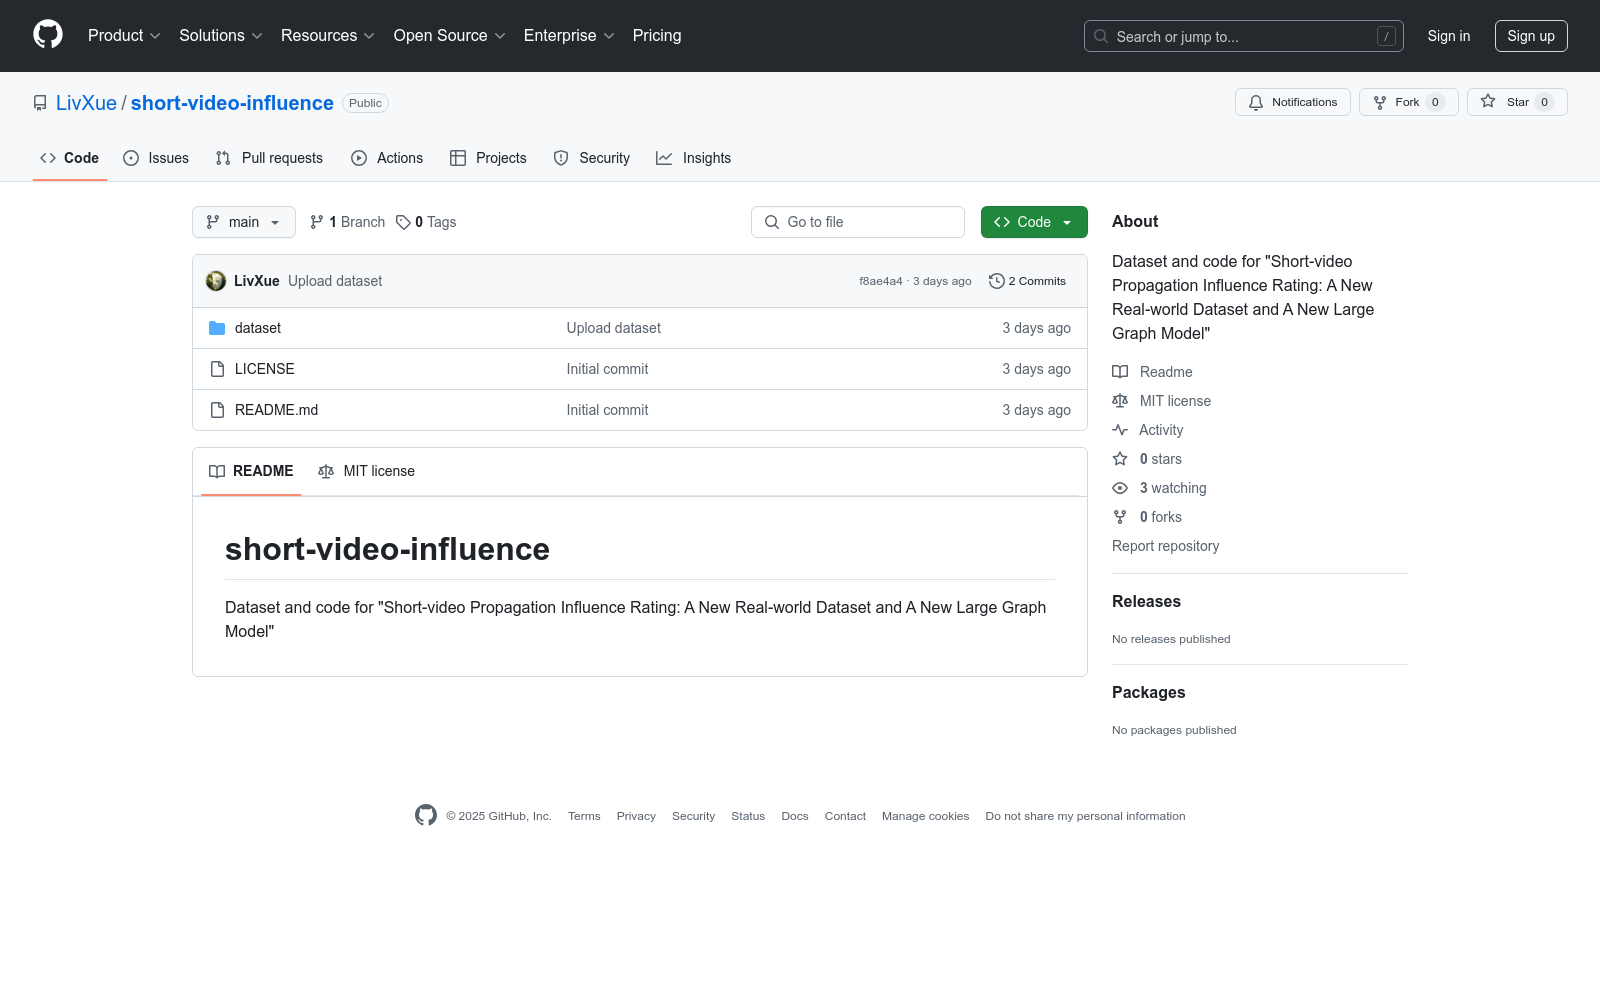This screenshot has height=1000, width=1600.
Task: Expand the Open Source menu
Action: [x=450, y=35]
